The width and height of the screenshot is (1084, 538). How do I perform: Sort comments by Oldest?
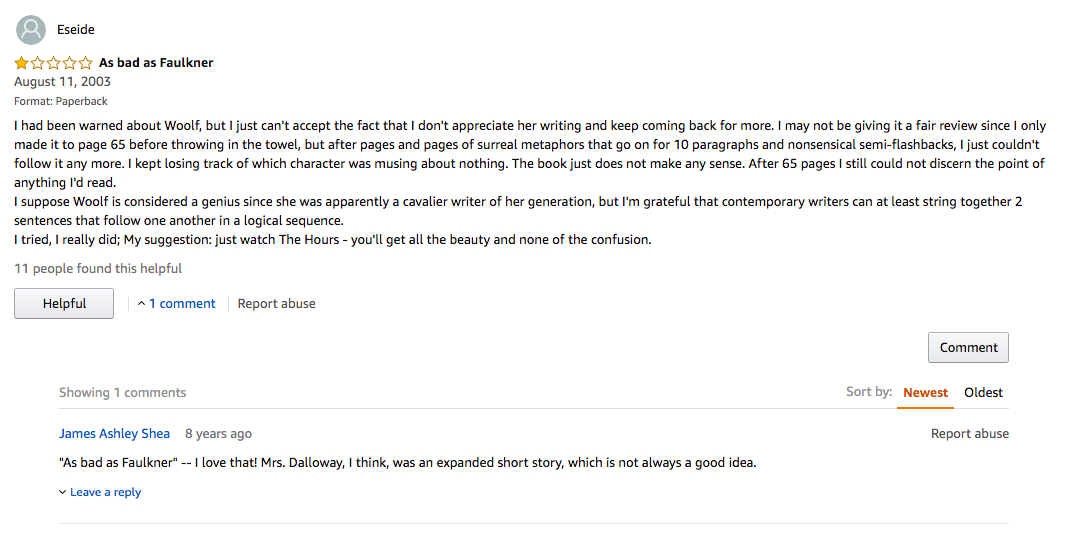coord(983,393)
